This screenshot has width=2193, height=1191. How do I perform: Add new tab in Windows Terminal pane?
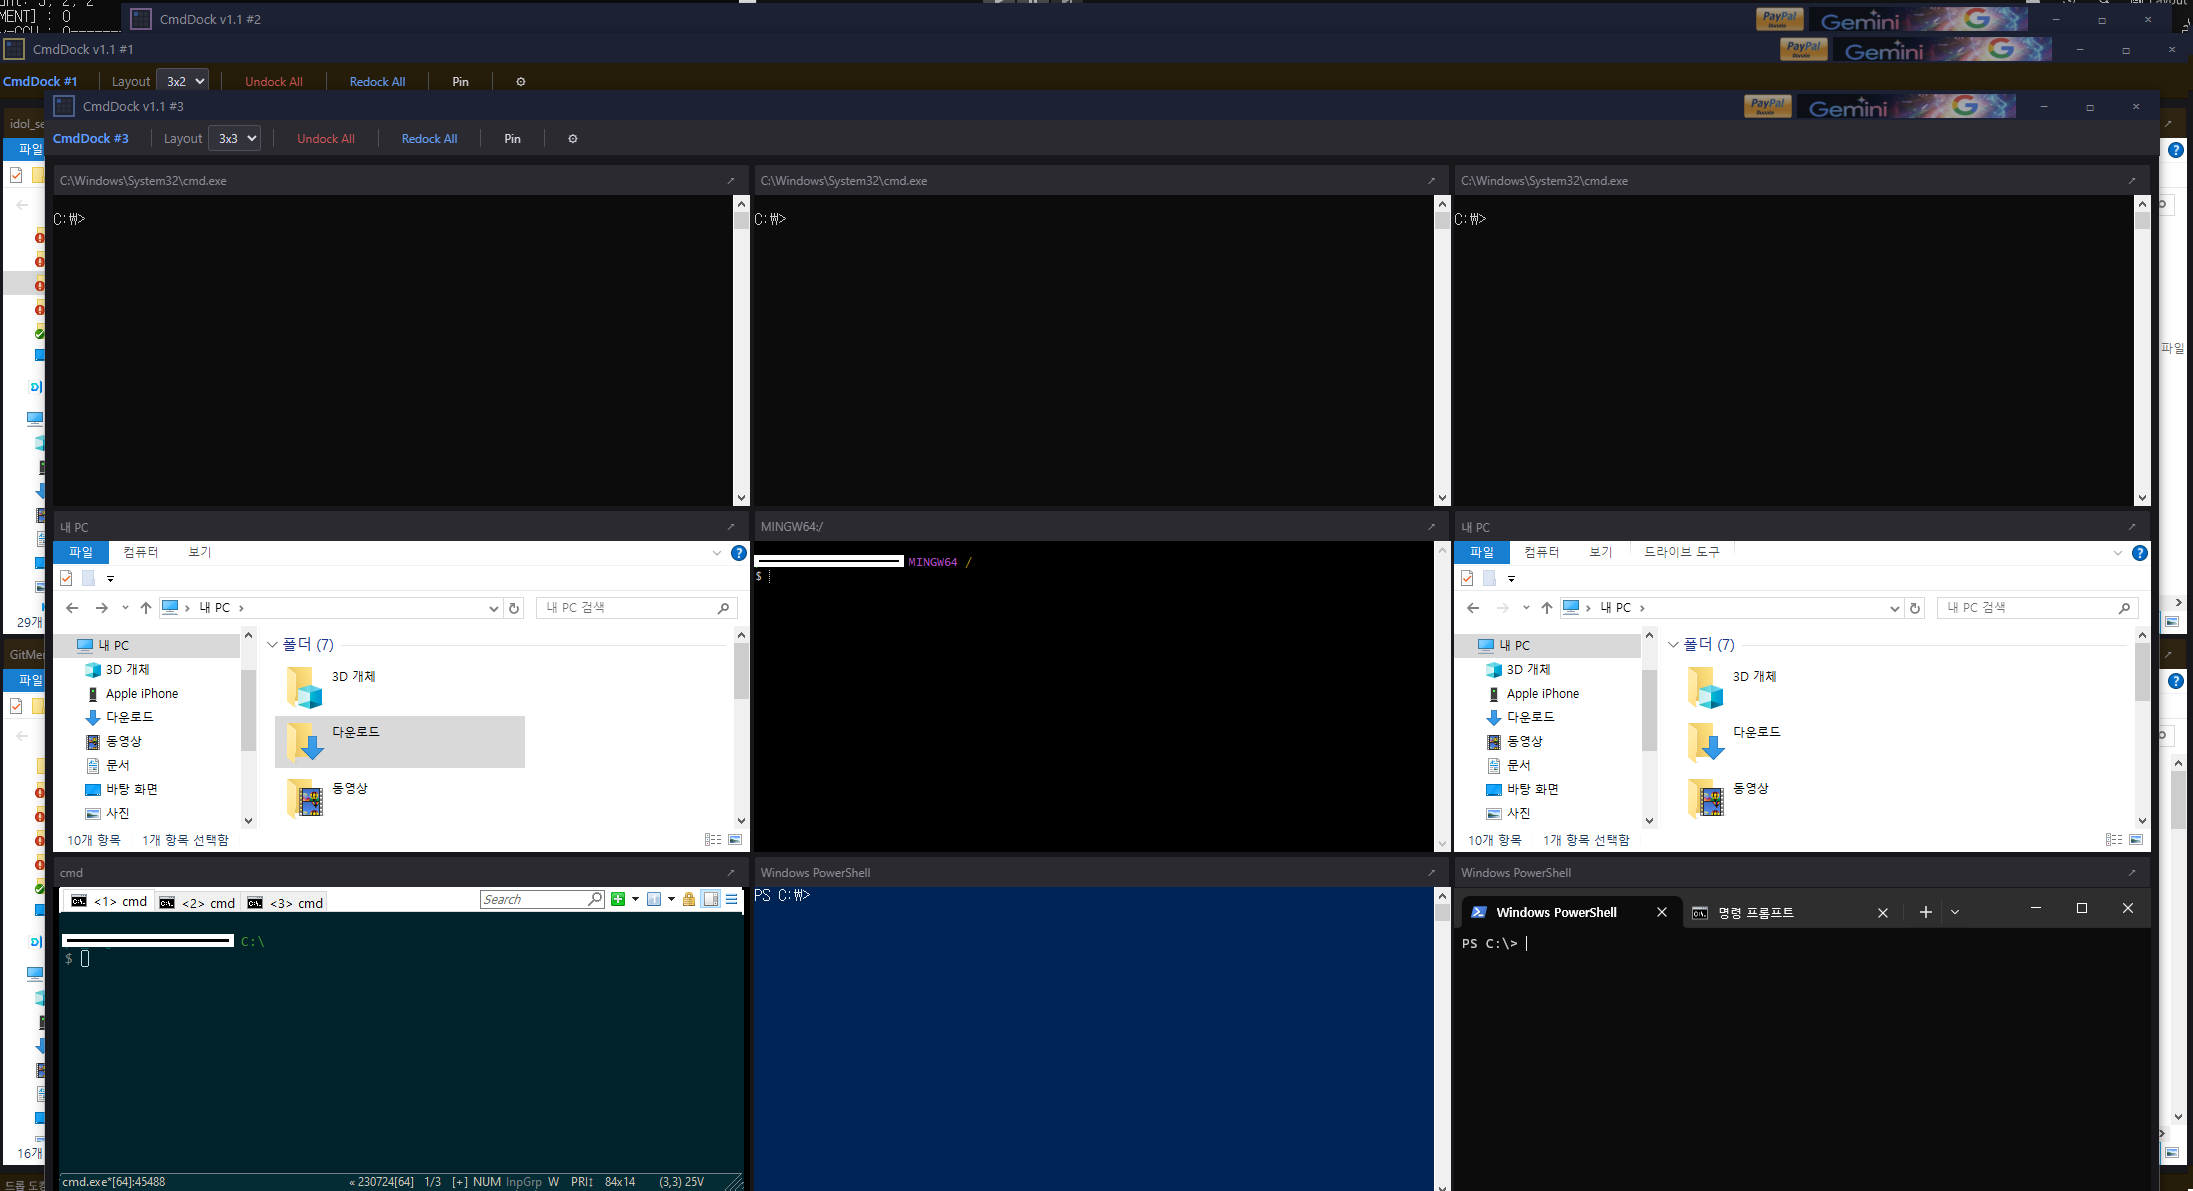click(x=1925, y=912)
